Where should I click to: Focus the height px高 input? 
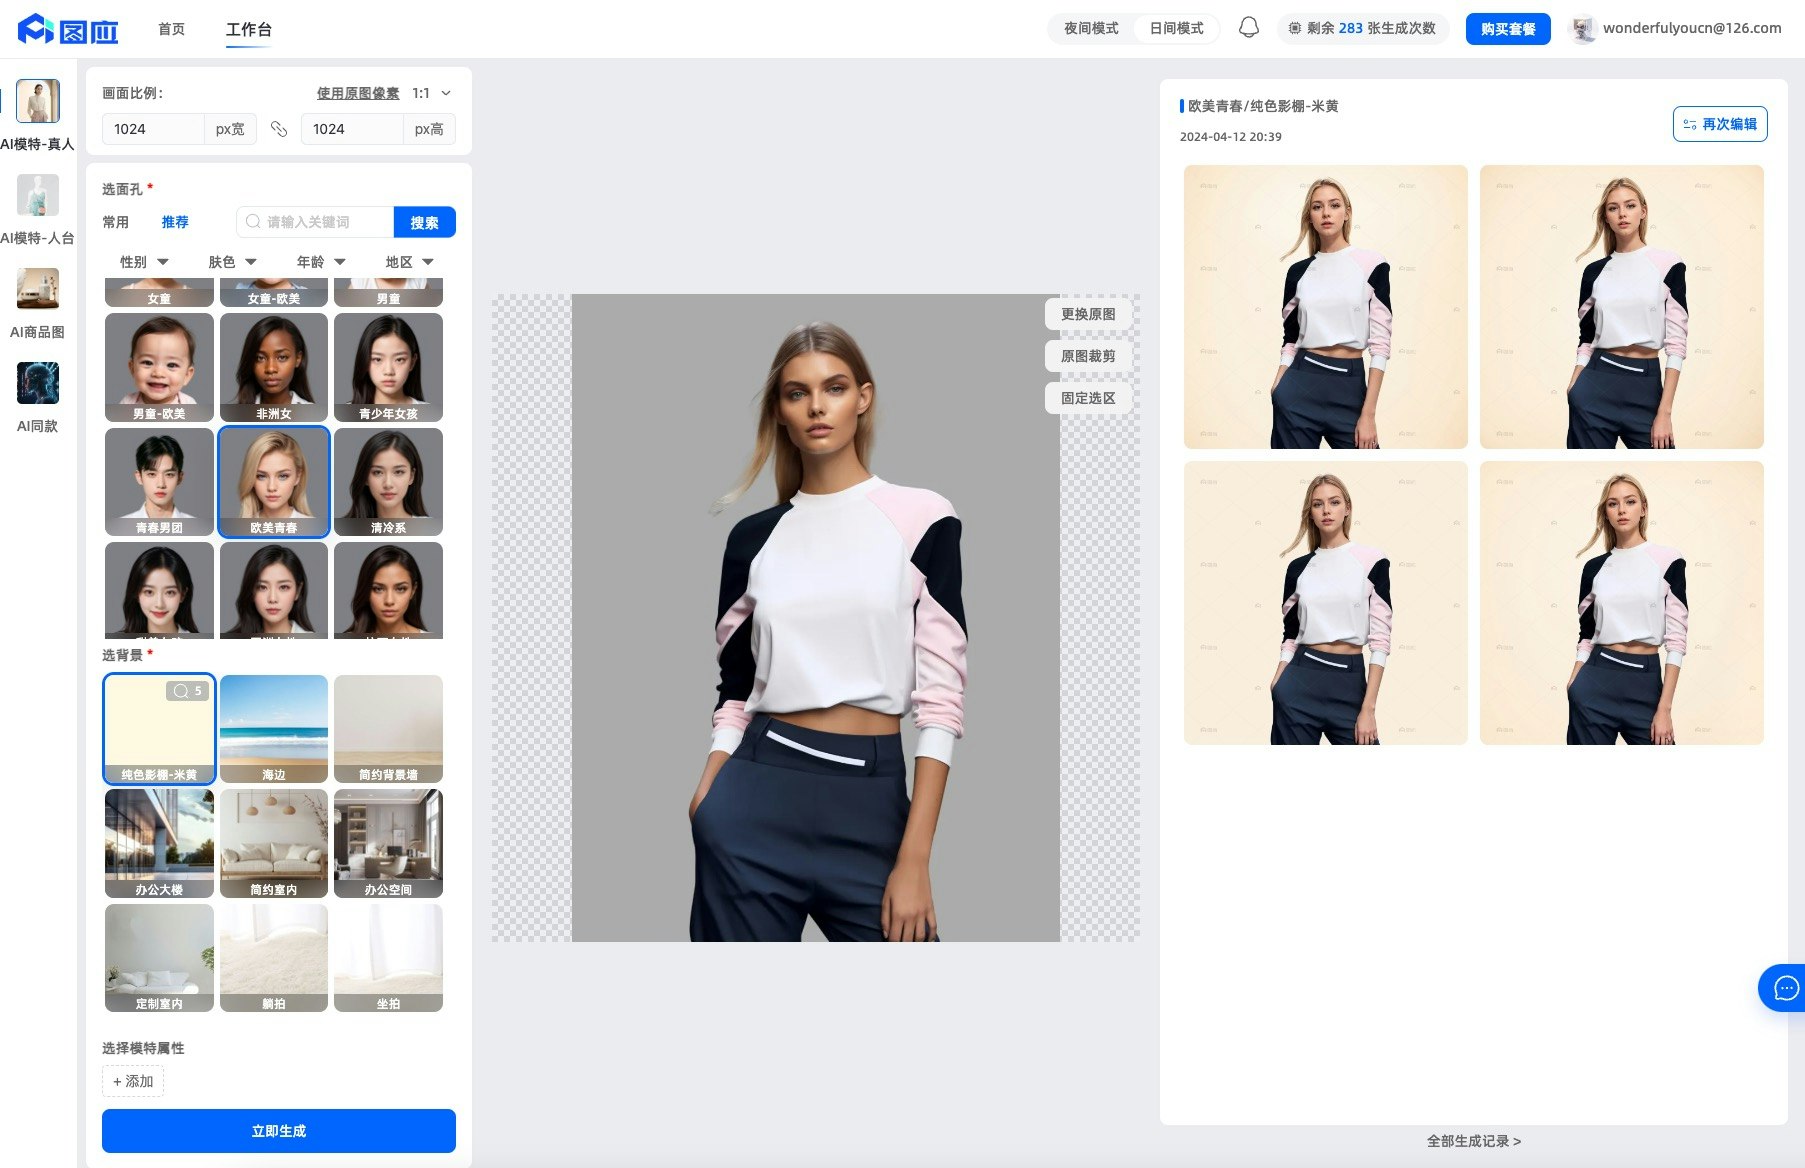point(352,129)
